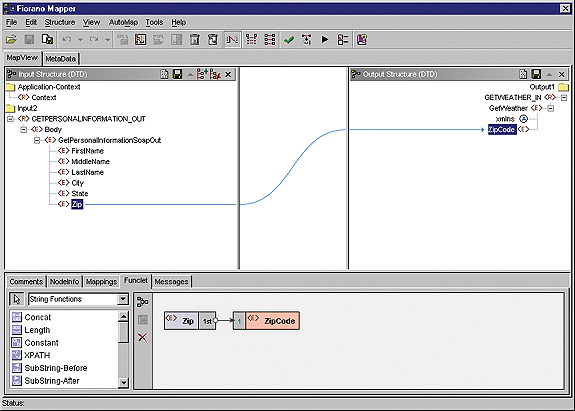
Task: Switch to the Comments tab
Action: point(26,282)
